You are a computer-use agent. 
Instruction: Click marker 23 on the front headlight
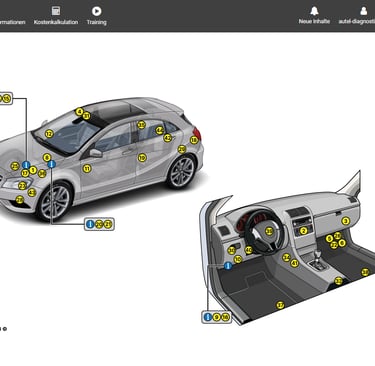point(22,186)
